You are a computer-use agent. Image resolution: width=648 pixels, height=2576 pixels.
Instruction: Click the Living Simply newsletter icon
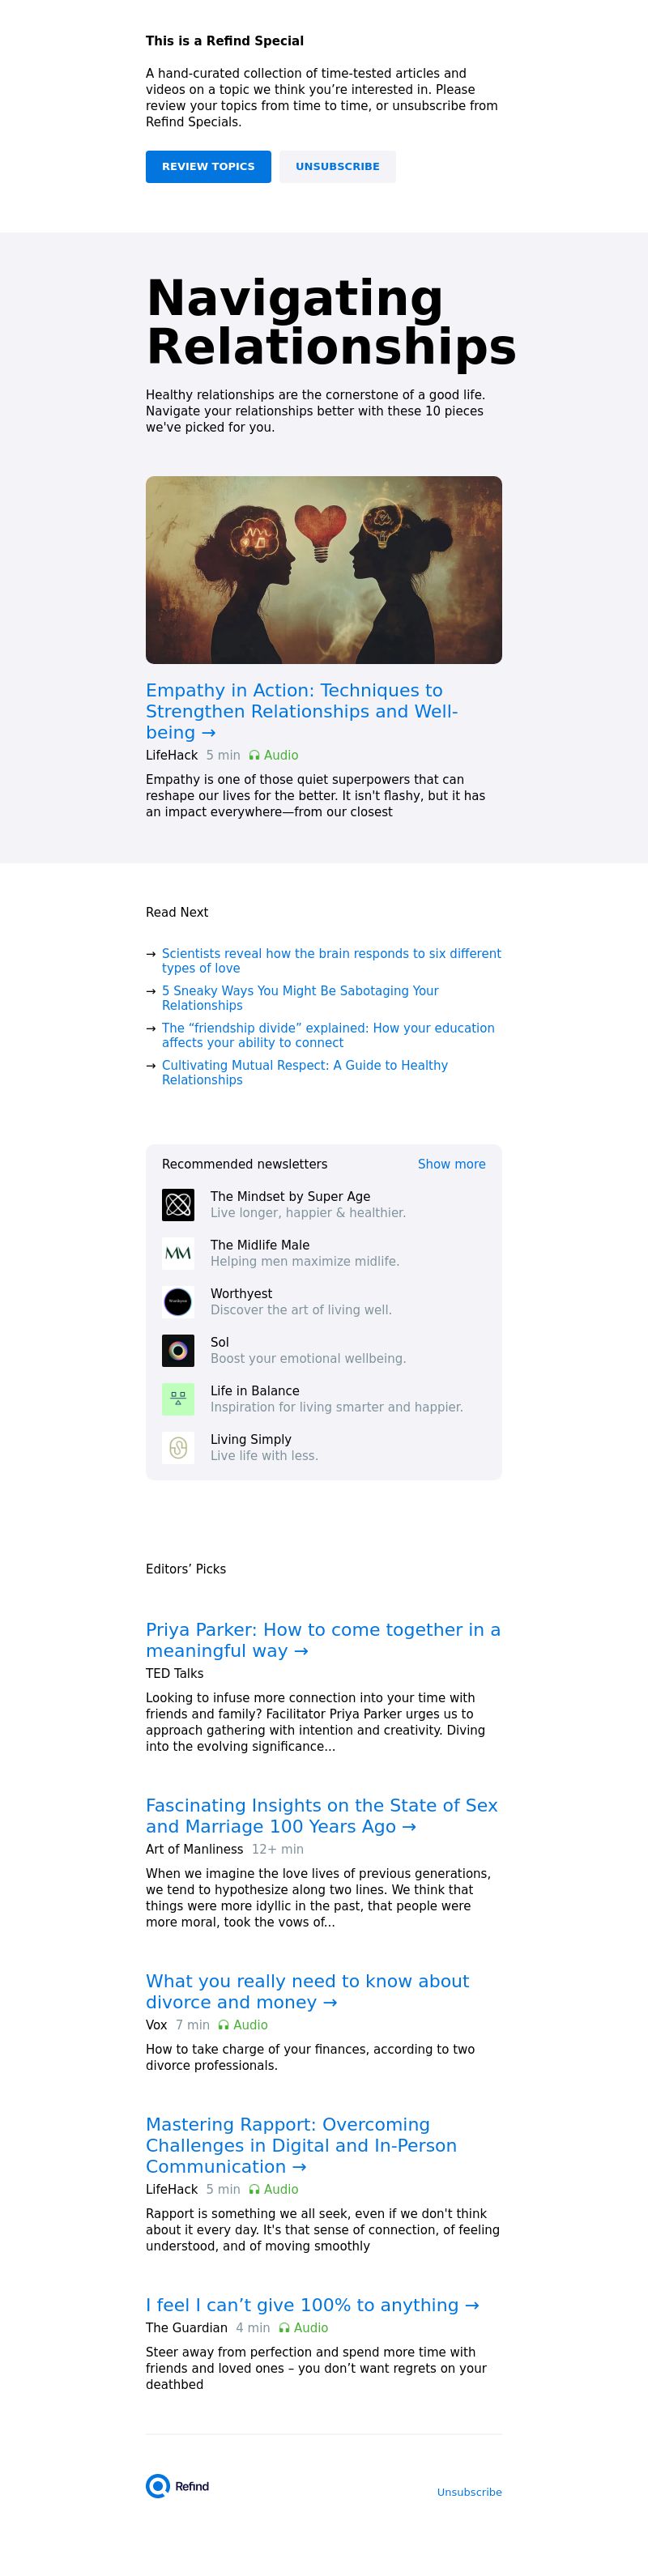(178, 1448)
